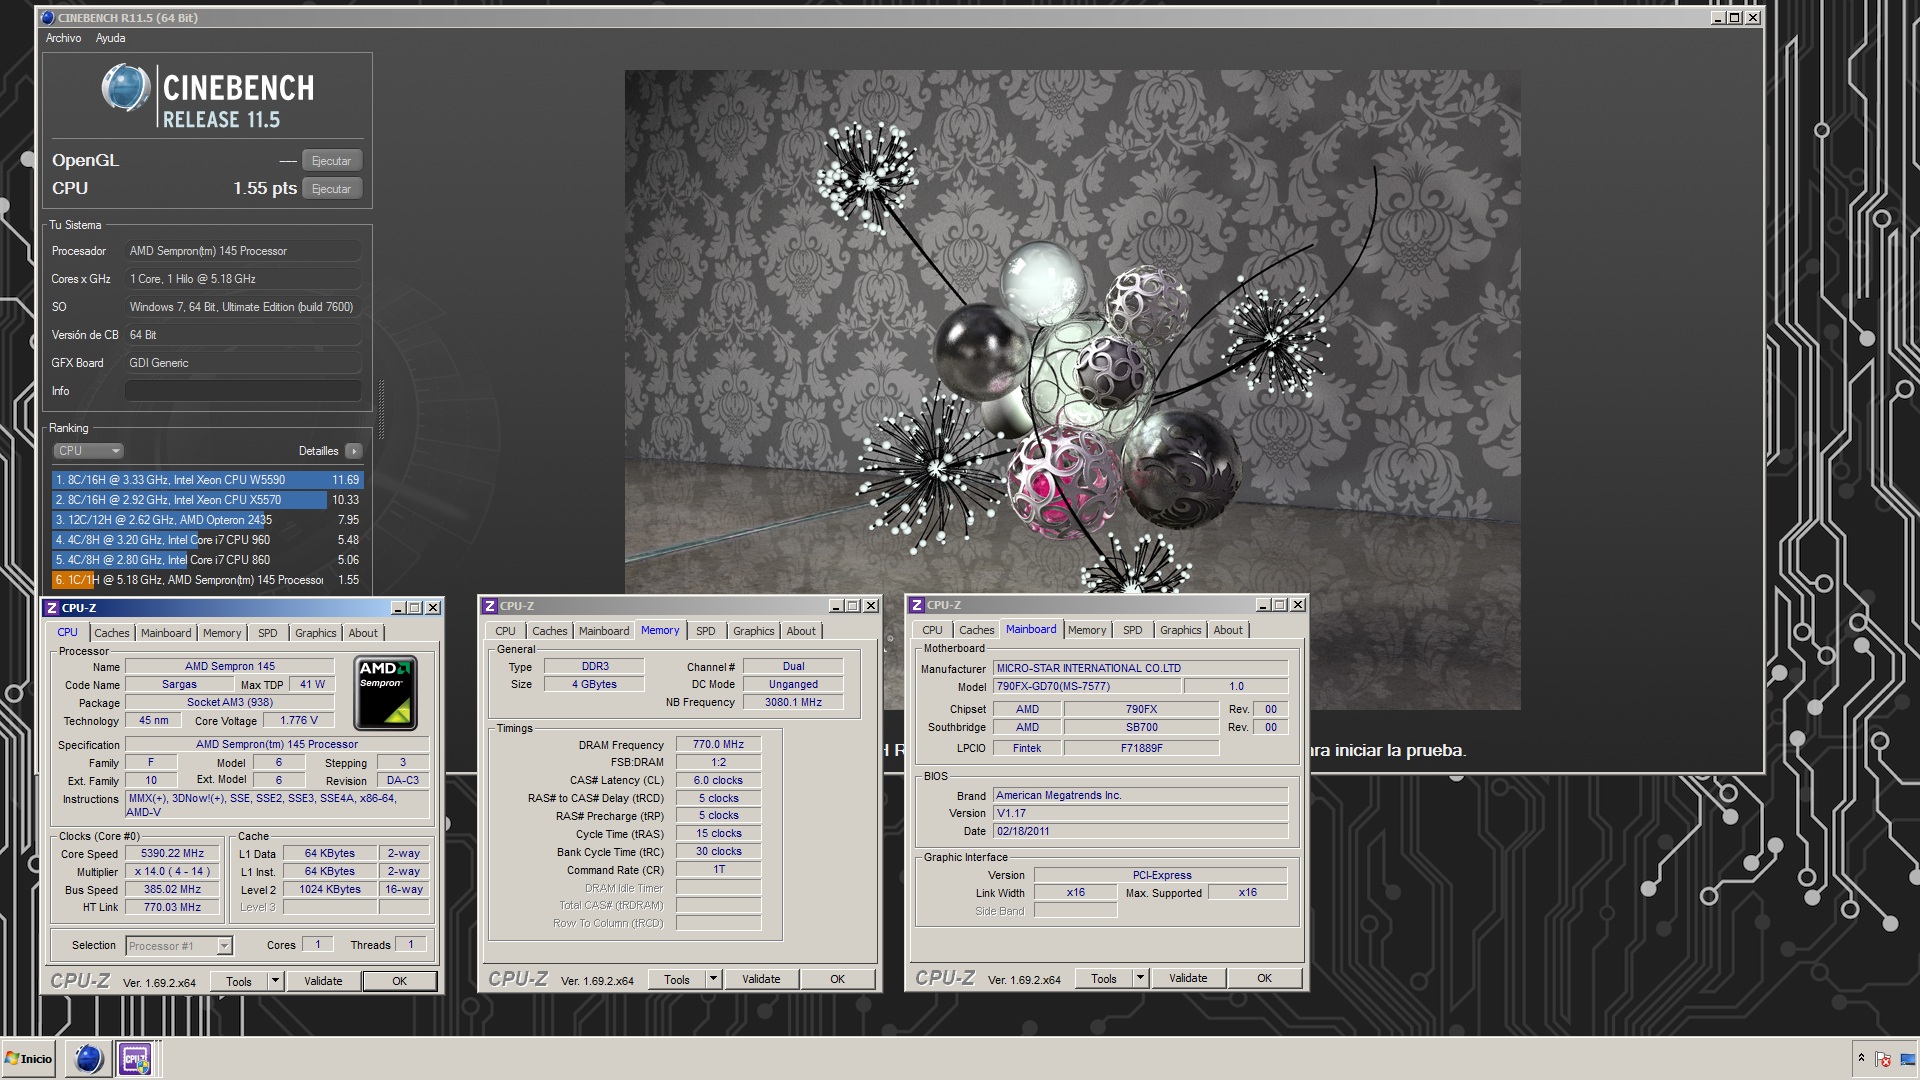Select the Core i7 960 ranking row
1920x1080 pixels.
pyautogui.click(x=207, y=540)
